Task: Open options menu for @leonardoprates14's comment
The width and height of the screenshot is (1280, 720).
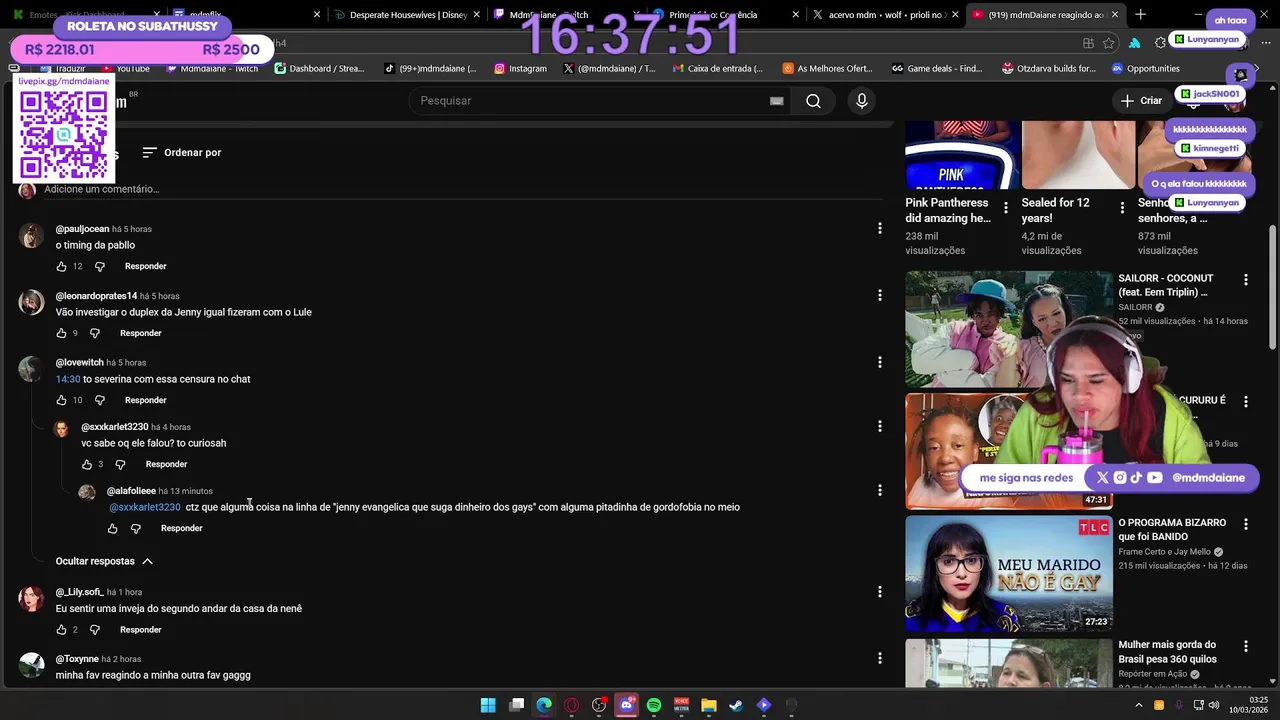Action: coord(879,296)
